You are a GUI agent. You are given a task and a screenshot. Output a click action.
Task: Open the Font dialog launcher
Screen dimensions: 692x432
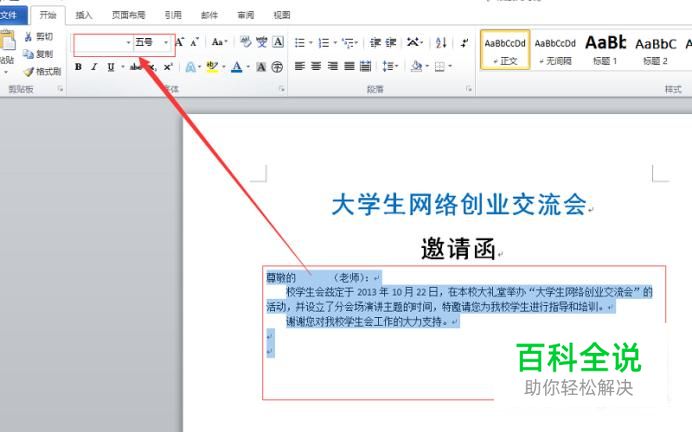(281, 89)
